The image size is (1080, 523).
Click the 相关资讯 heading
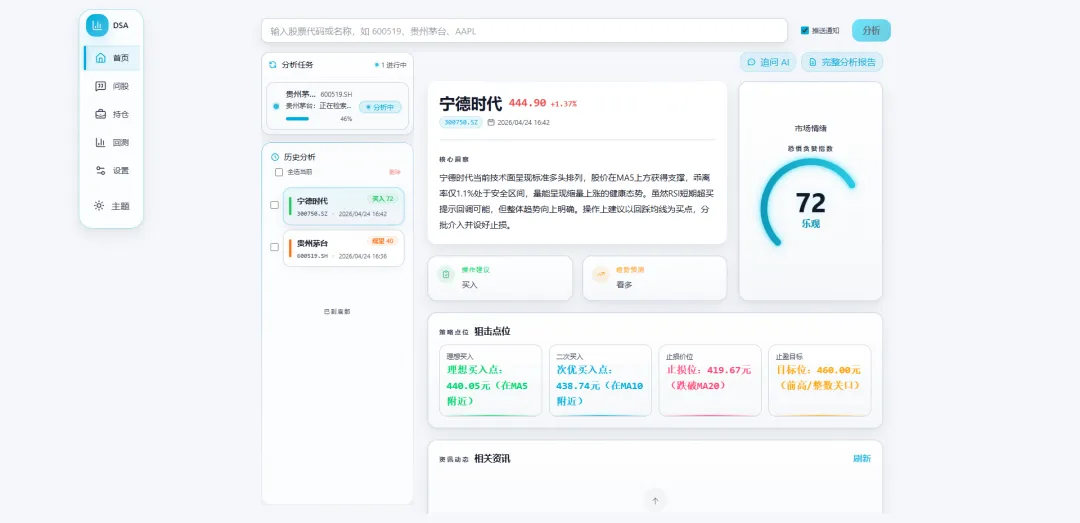click(x=492, y=459)
